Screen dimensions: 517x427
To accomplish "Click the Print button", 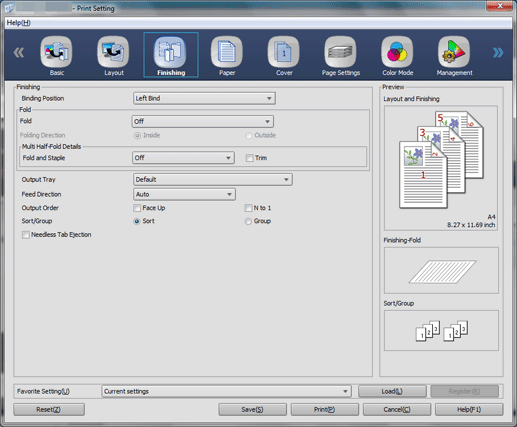I will (325, 409).
